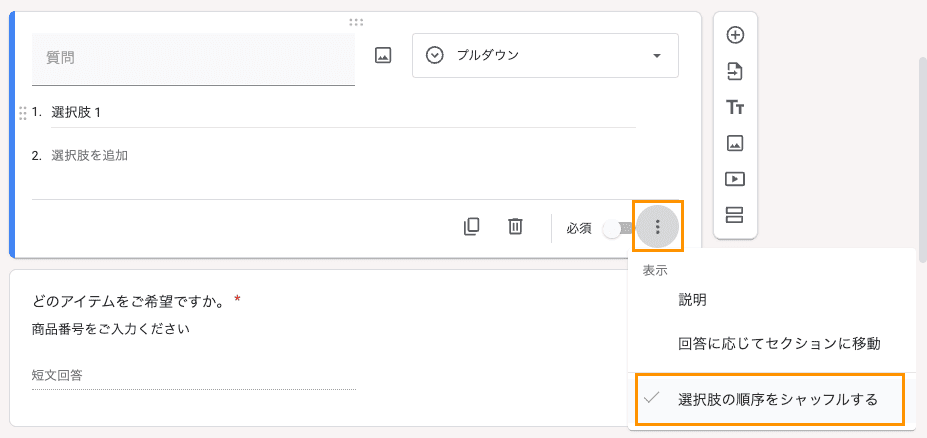The height and width of the screenshot is (438, 927).
Task: Insert an image into the question
Action: tap(383, 56)
